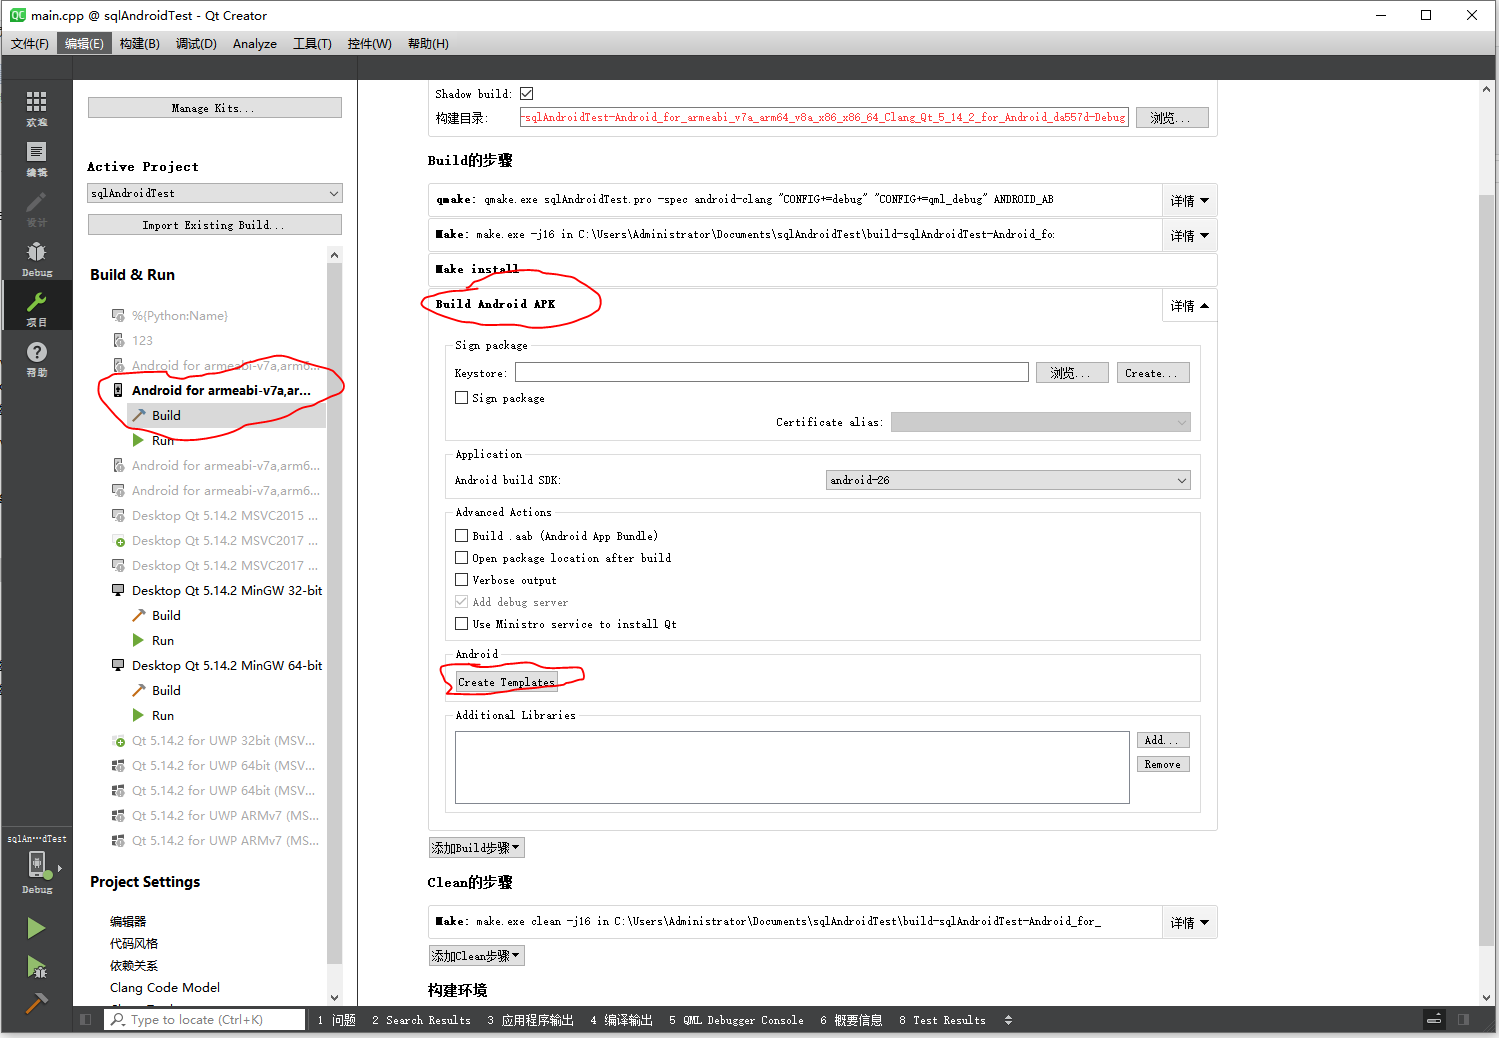Click Desktop MinGW 64-bit monitor icon

tap(118, 665)
